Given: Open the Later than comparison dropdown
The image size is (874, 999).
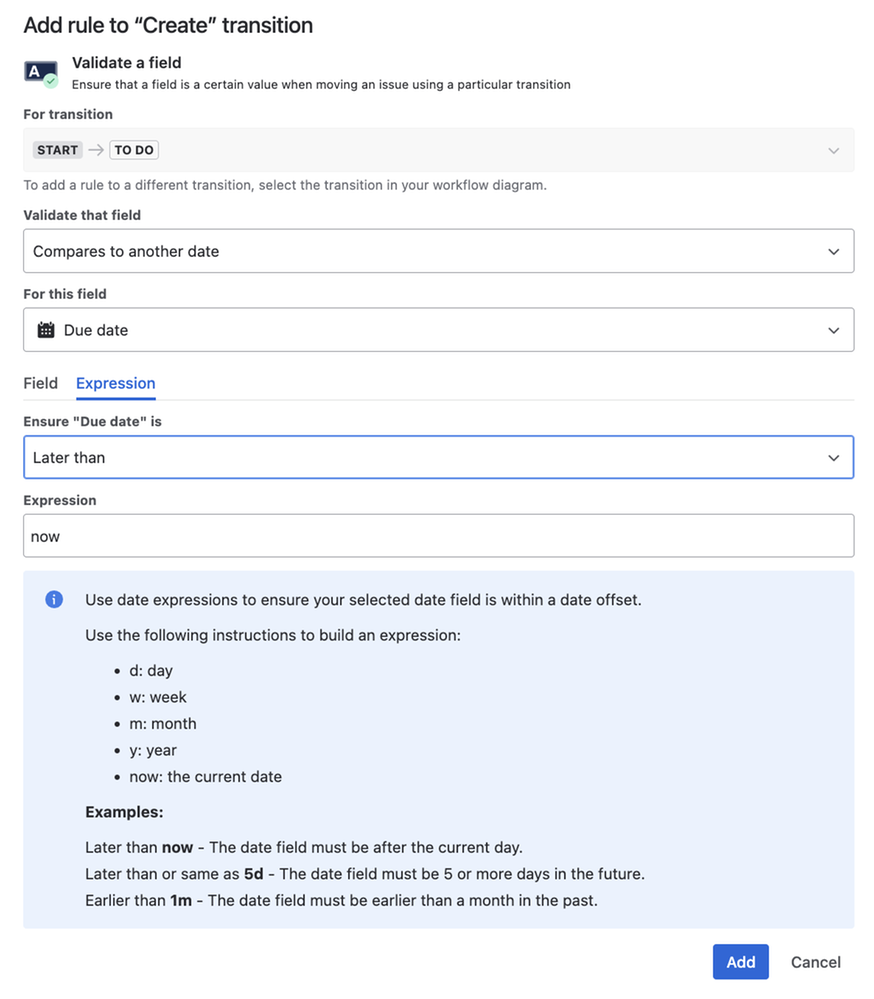Looking at the screenshot, I should (439, 457).
